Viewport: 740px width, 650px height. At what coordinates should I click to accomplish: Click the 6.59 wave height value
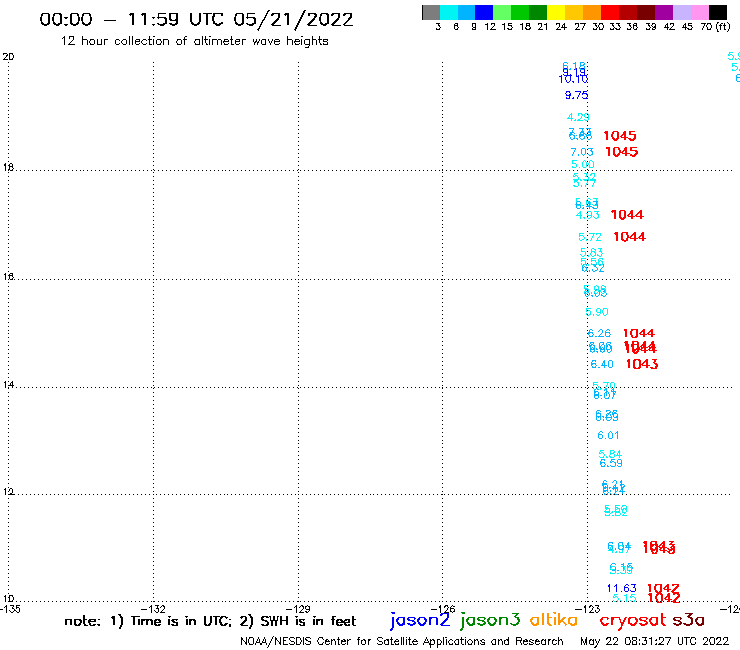611,464
